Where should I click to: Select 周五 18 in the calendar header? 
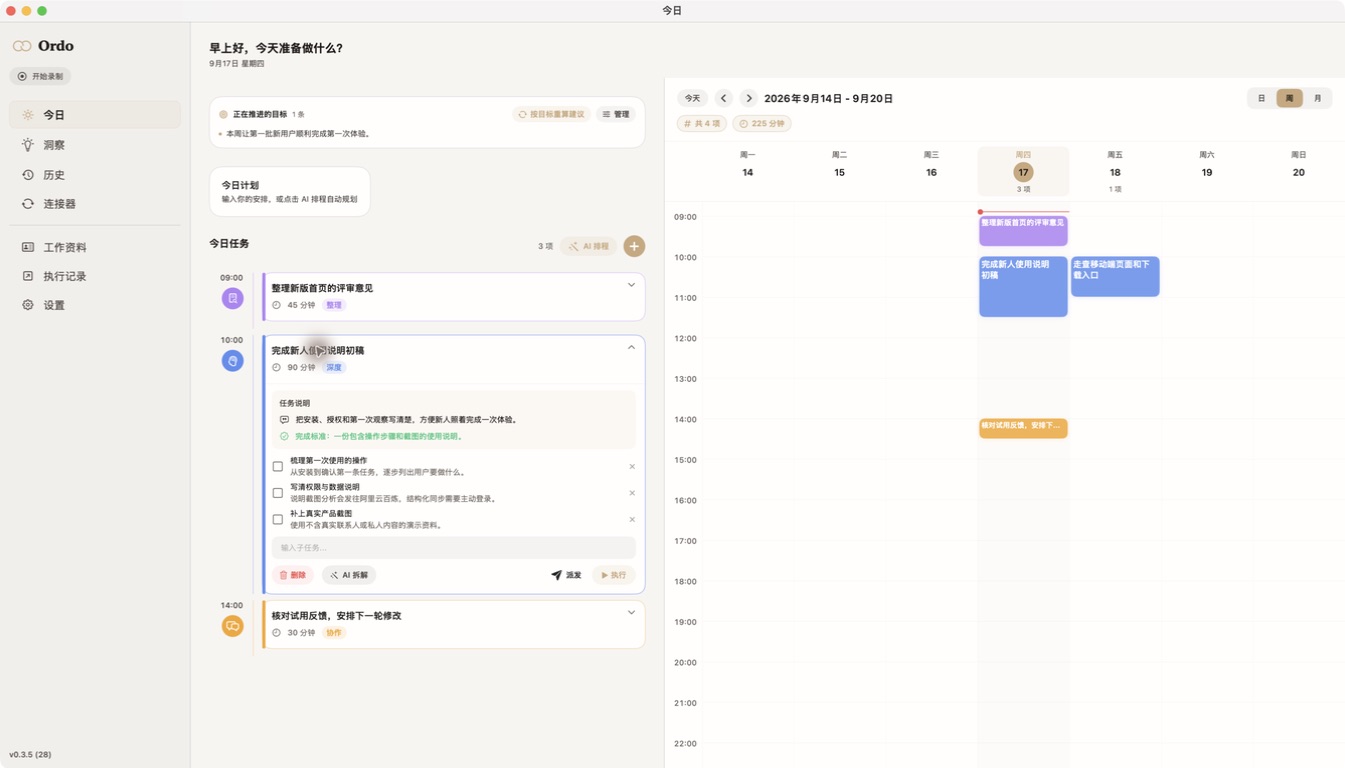1115,171
